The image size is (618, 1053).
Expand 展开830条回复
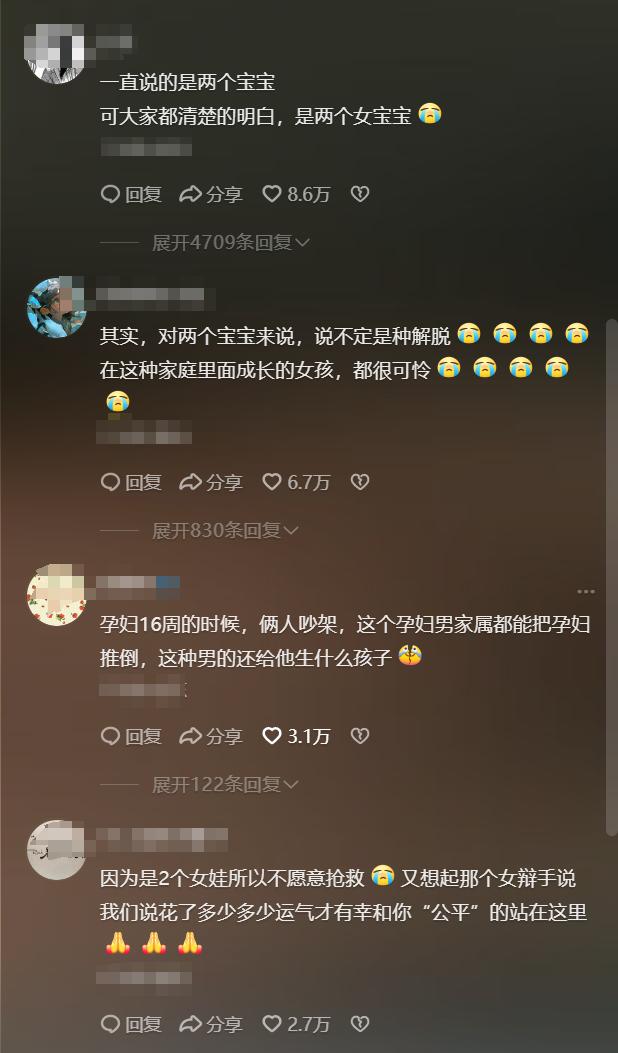click(225, 531)
